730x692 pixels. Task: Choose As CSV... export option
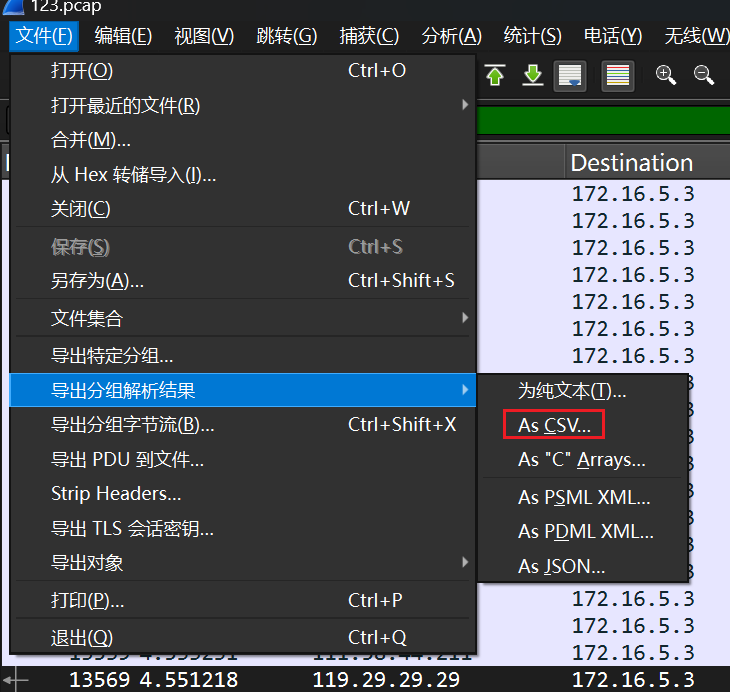pos(554,425)
